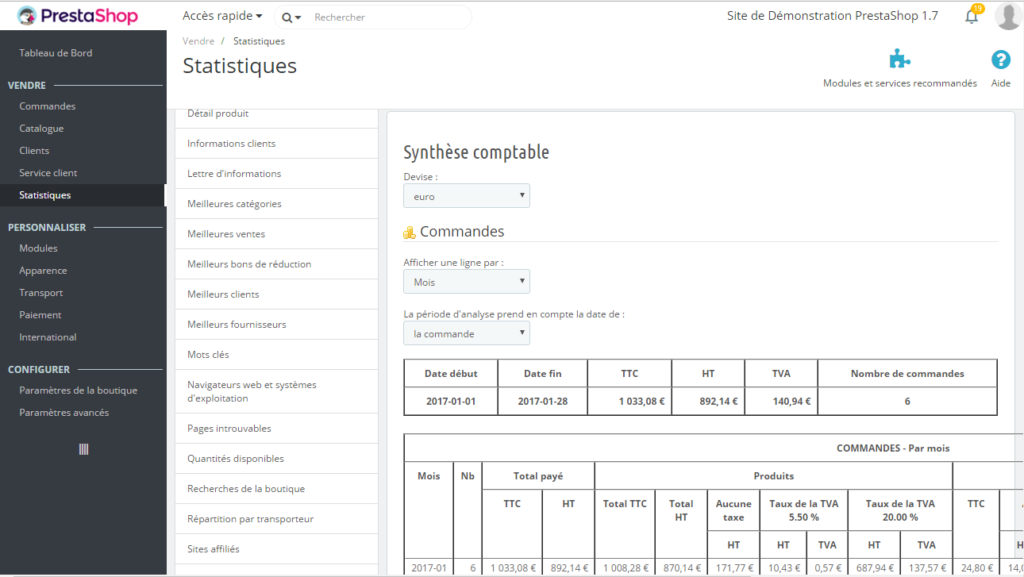Click the search magnifier icon
Image resolution: width=1024 pixels, height=577 pixels.
(287, 18)
